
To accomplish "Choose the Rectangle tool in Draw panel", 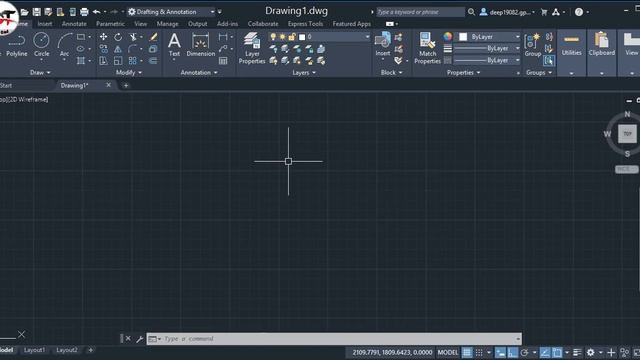I will tap(81, 37).
